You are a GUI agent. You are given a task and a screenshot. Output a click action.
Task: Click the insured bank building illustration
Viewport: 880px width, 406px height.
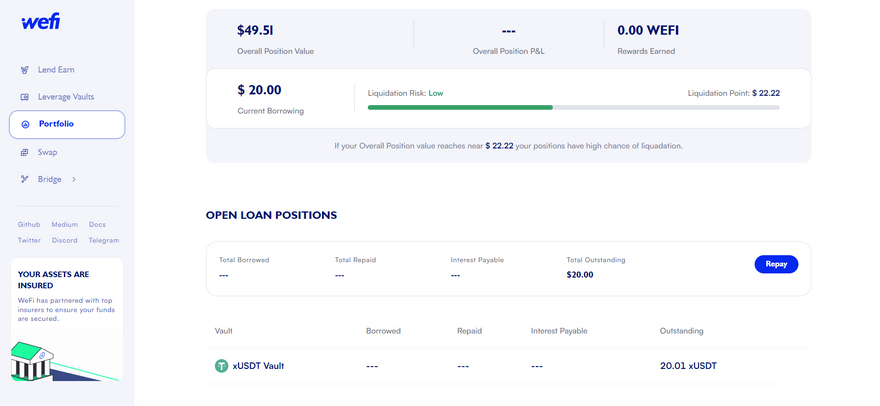coord(33,361)
